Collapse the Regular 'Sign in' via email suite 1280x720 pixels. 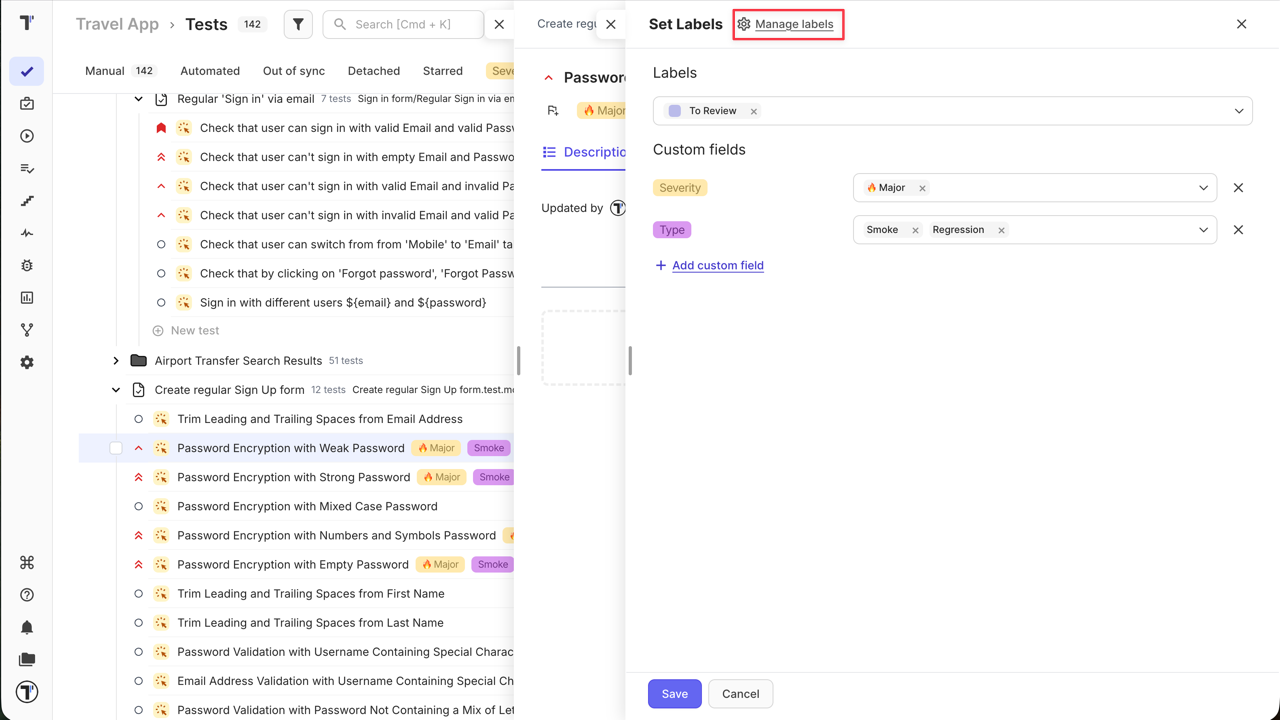(139, 99)
